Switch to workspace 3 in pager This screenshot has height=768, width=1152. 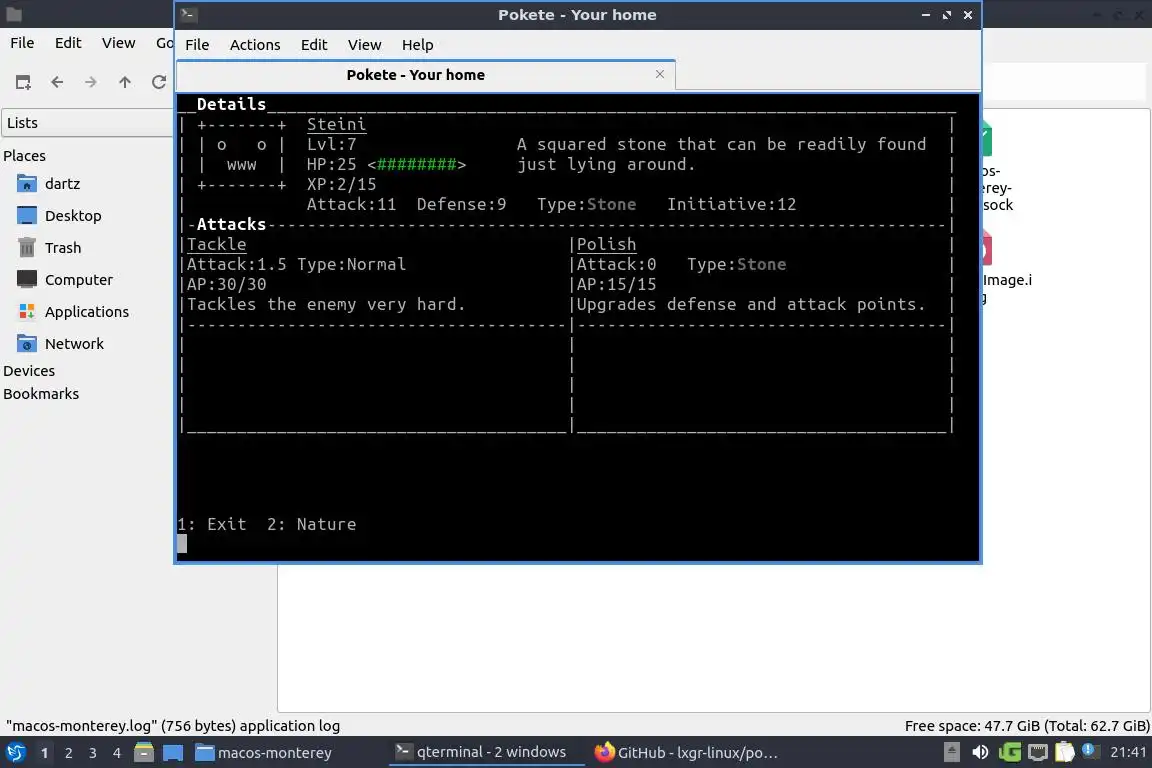pos(93,753)
